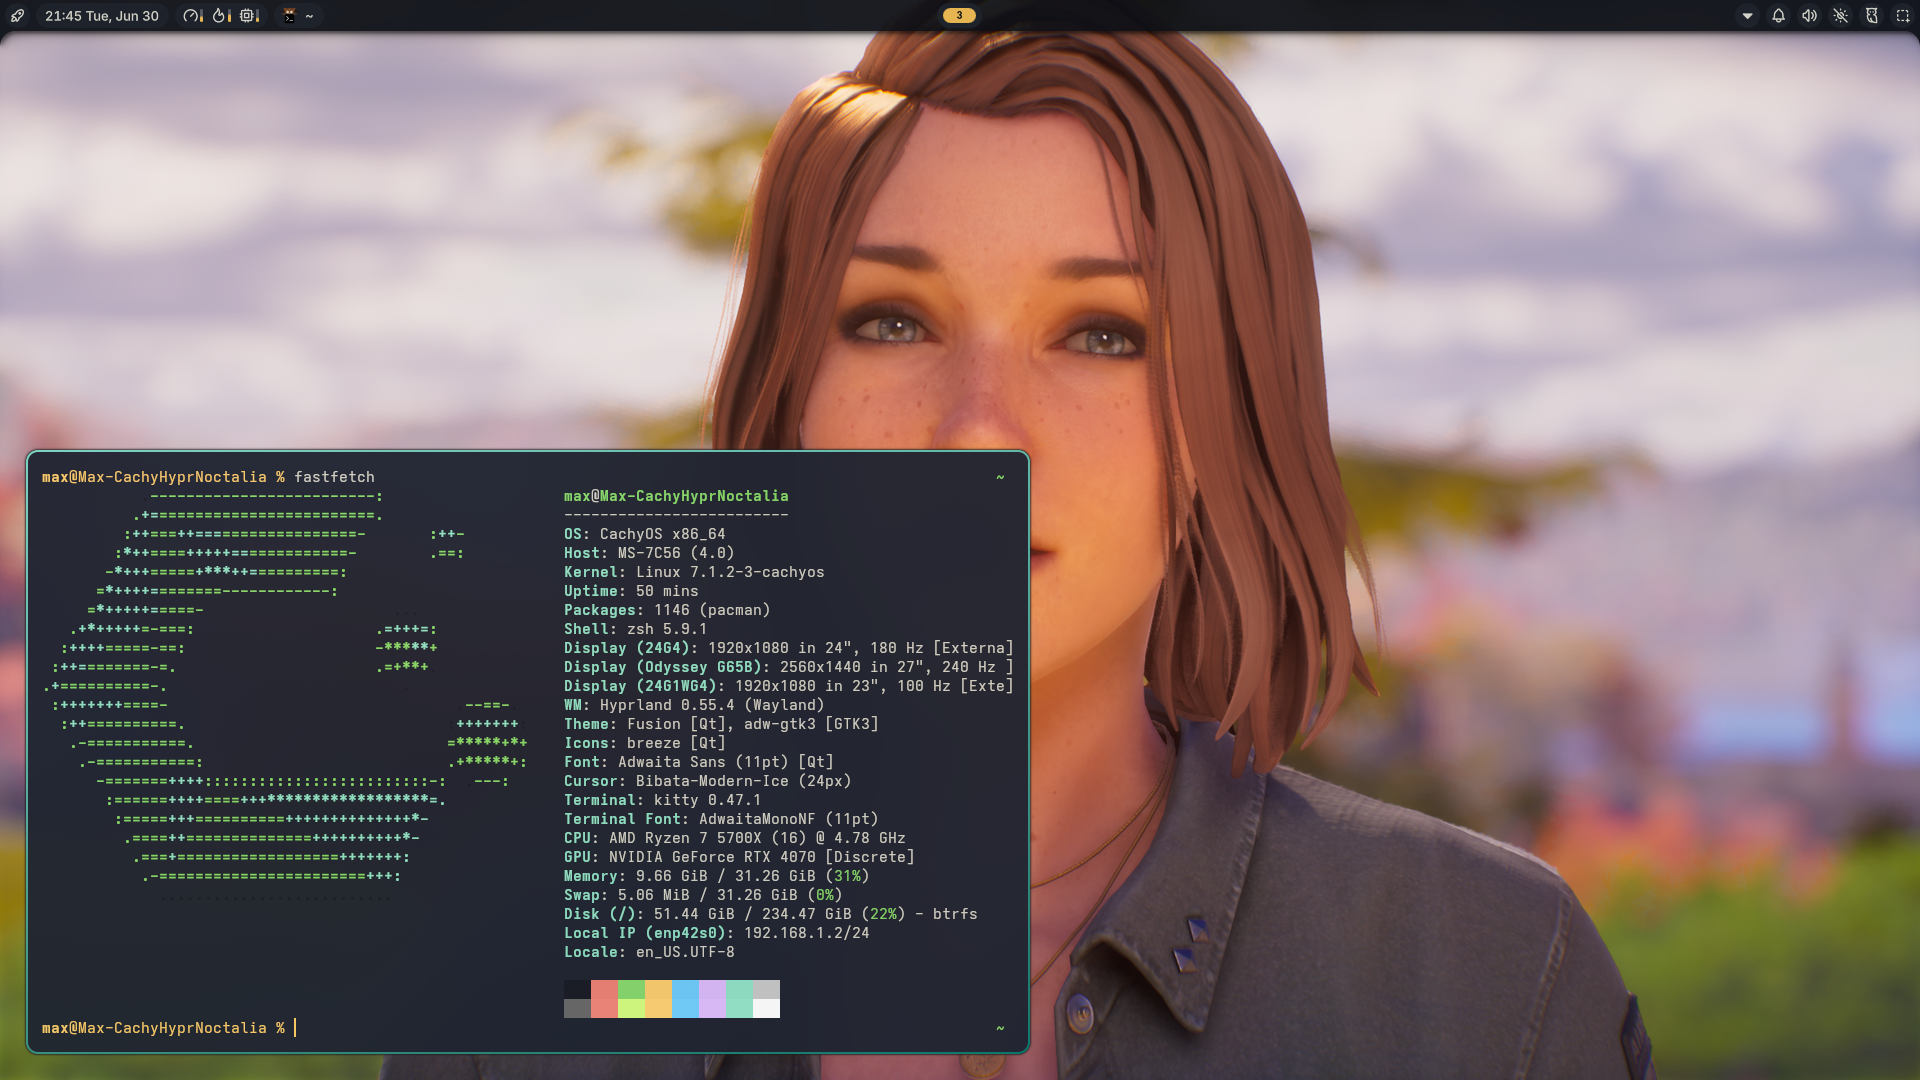Image resolution: width=1920 pixels, height=1080 pixels.
Task: Click the 'Disk (/): 51.44 GiB' line
Action: click(771, 914)
